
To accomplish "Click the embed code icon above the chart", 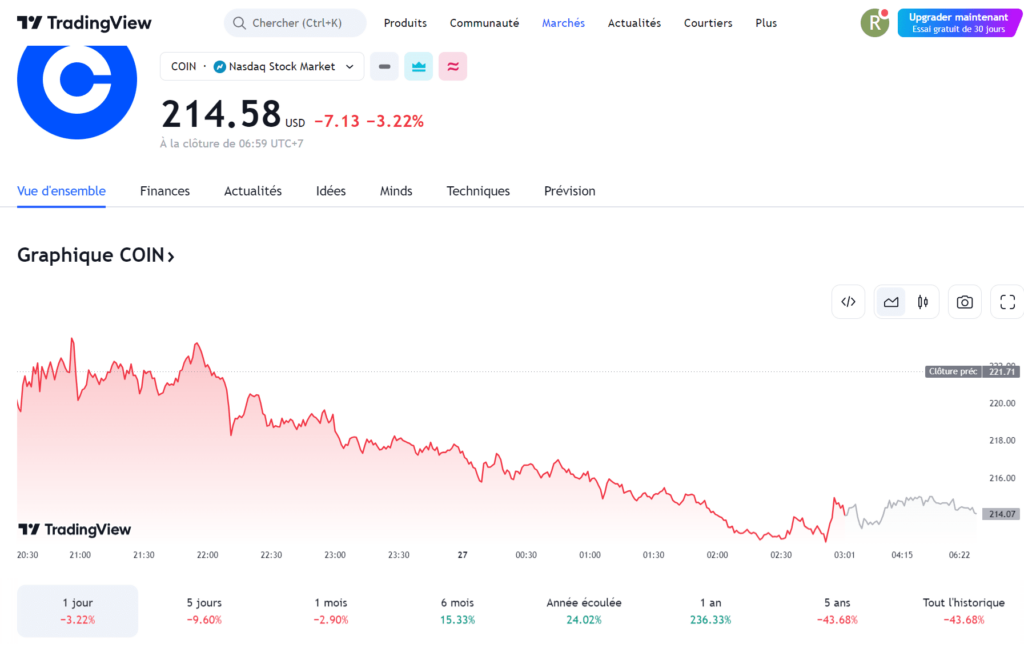I will point(848,301).
